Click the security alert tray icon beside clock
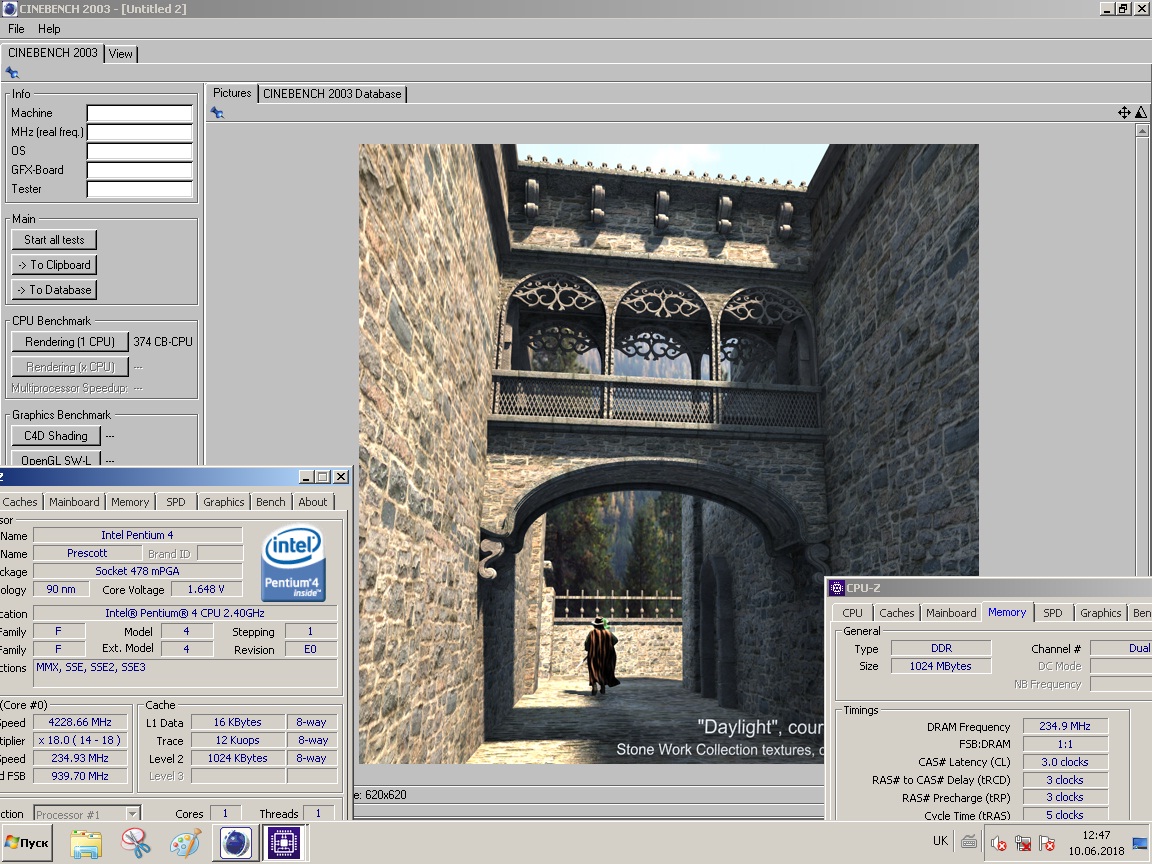Viewport: 1152px width, 864px height. tap(1047, 843)
